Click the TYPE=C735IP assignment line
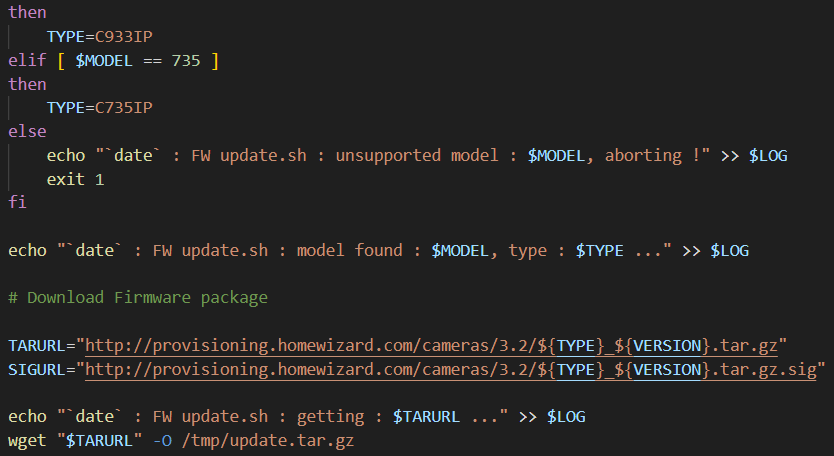834x456 pixels. (x=99, y=107)
